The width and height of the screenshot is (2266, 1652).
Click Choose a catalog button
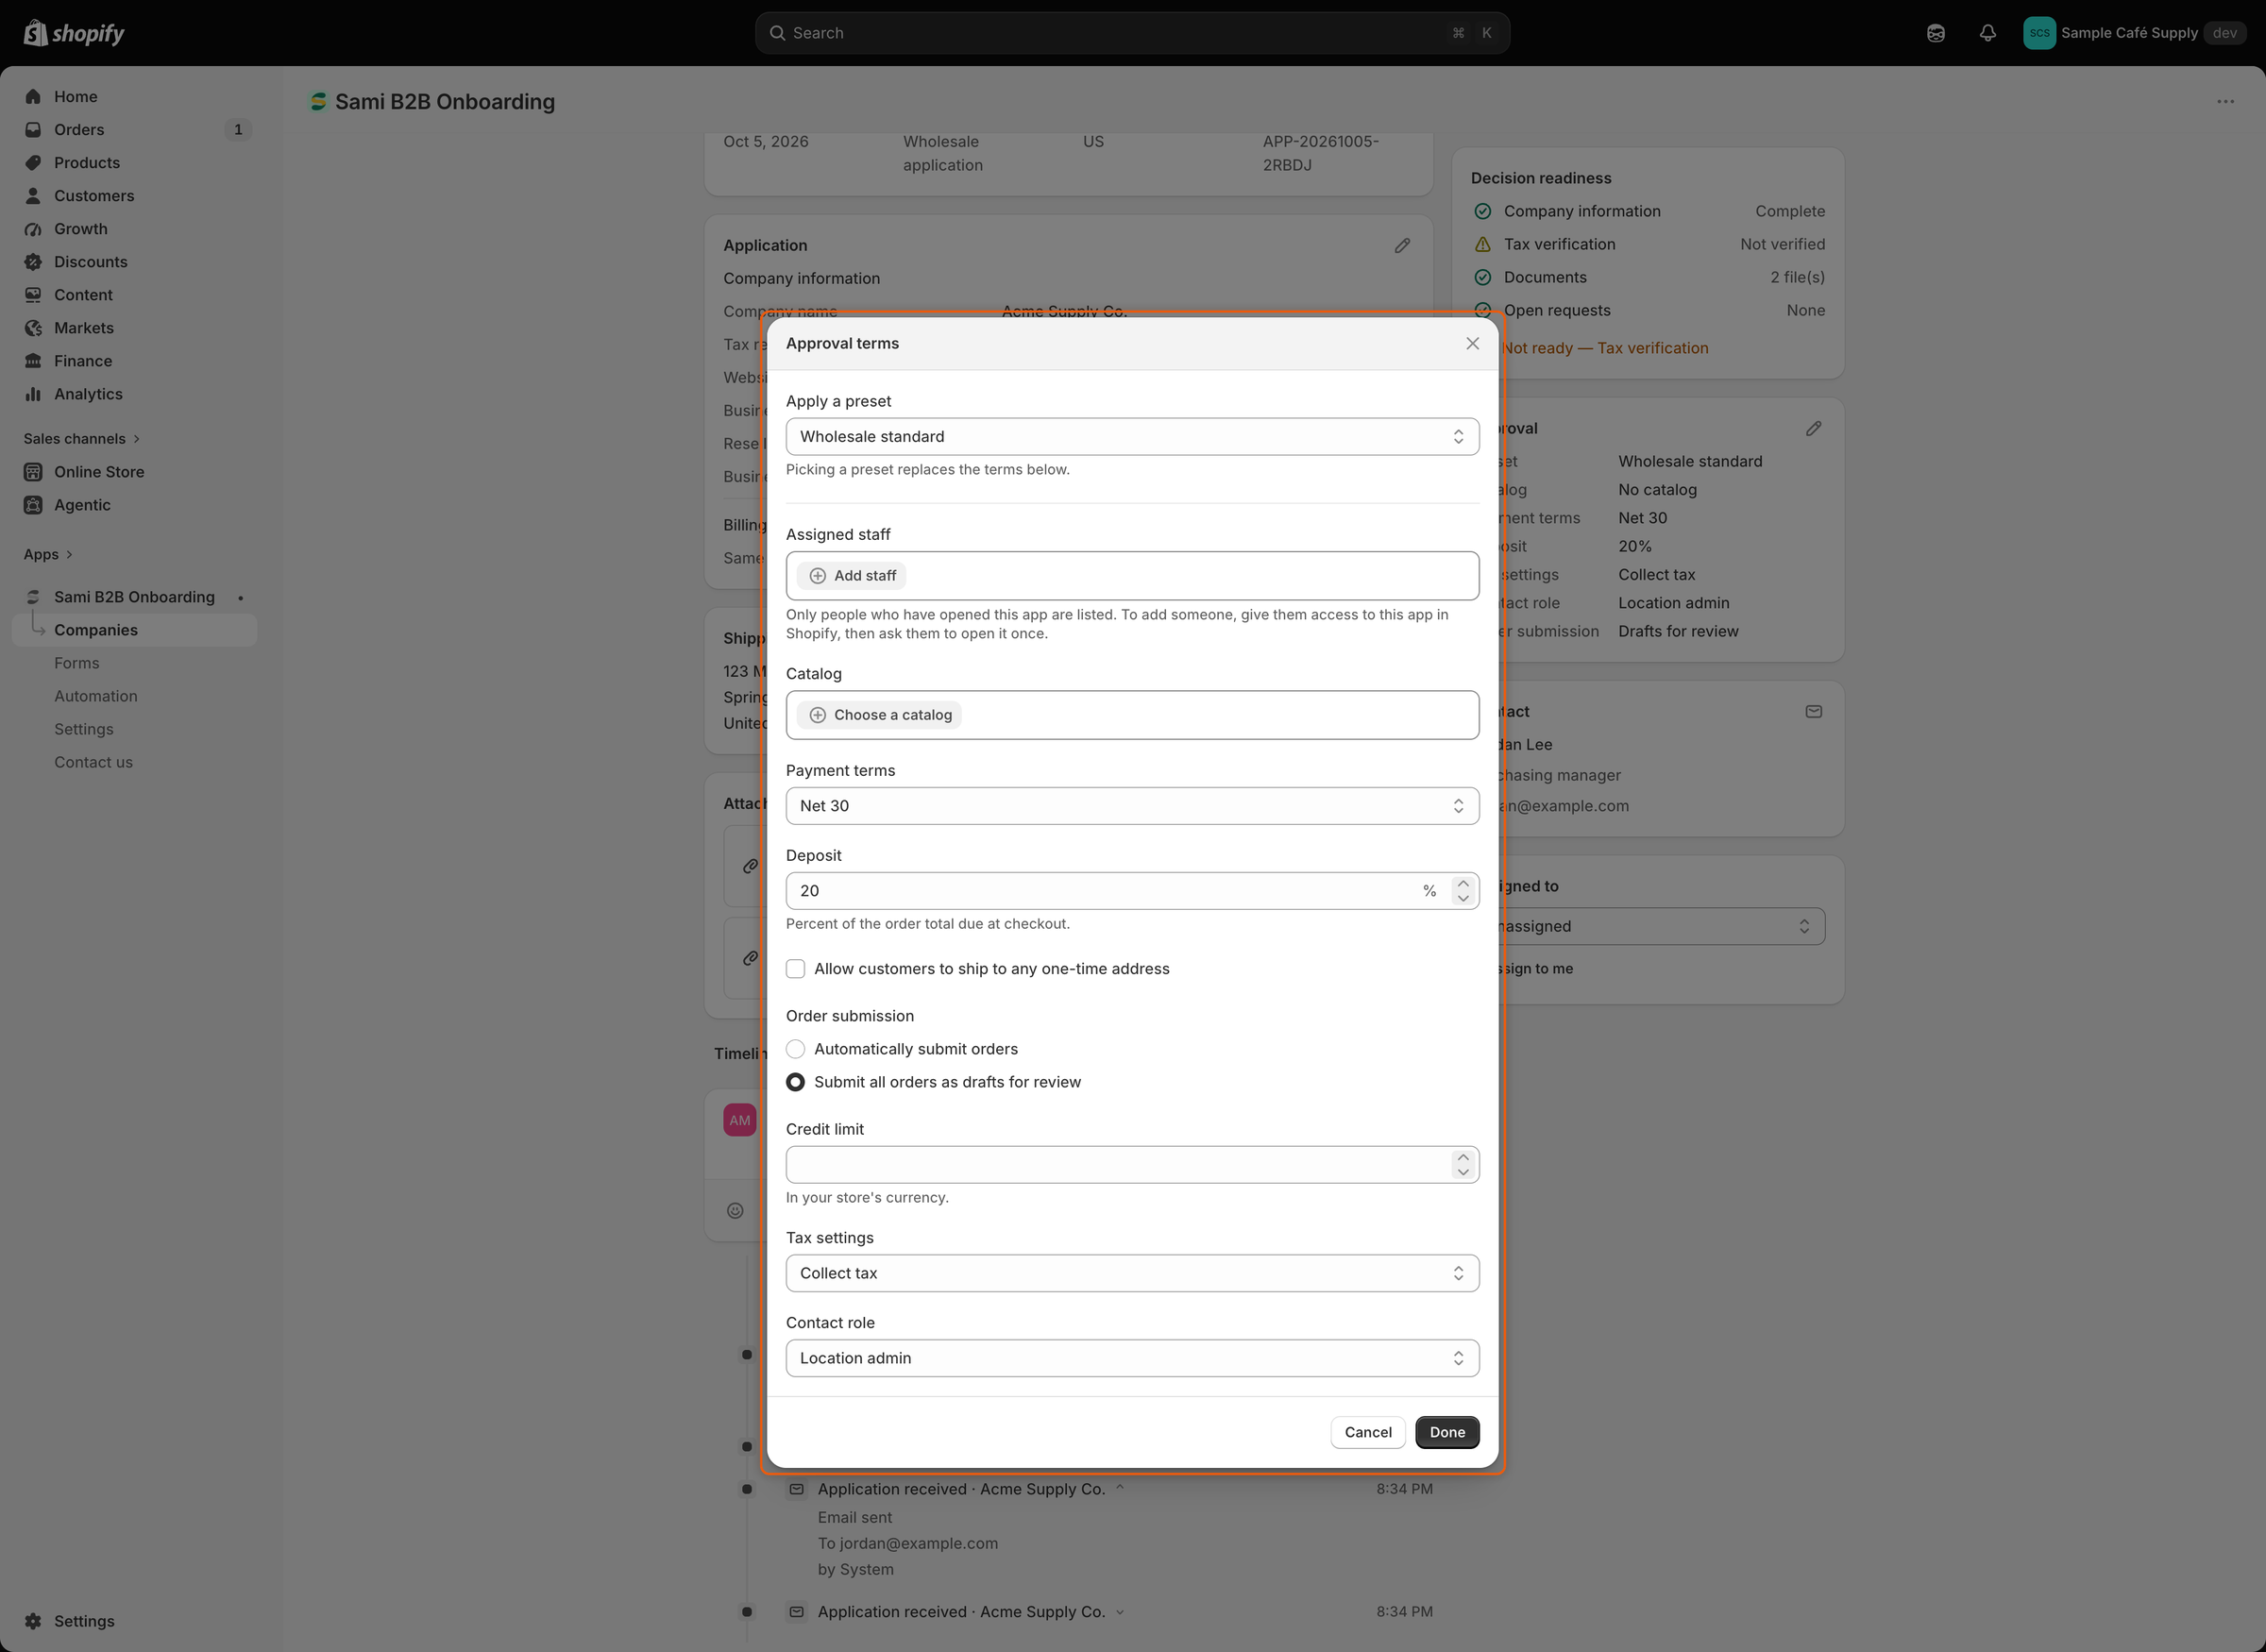pyautogui.click(x=880, y=715)
